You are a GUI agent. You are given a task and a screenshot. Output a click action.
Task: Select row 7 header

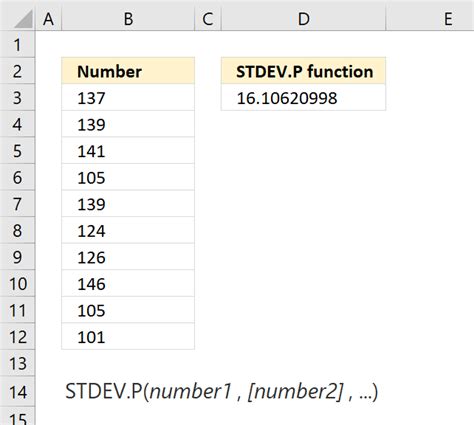(x=17, y=204)
